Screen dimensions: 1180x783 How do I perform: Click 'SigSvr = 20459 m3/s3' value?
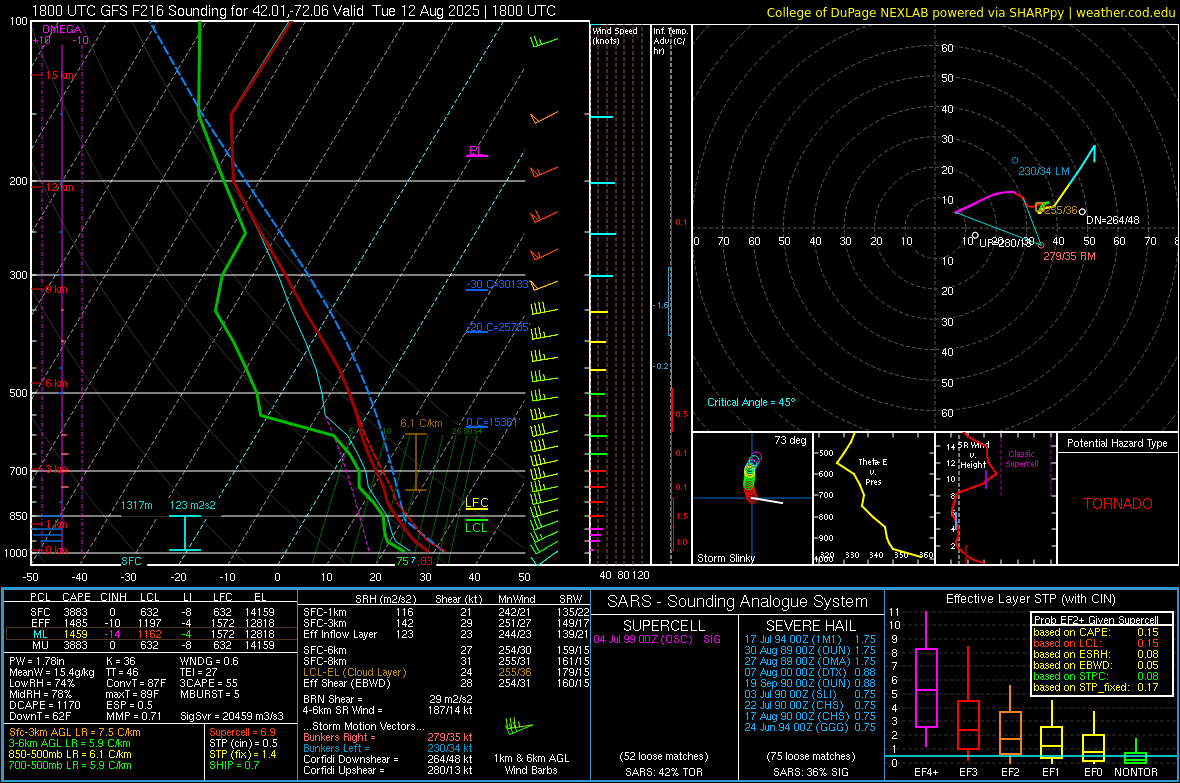click(232, 716)
